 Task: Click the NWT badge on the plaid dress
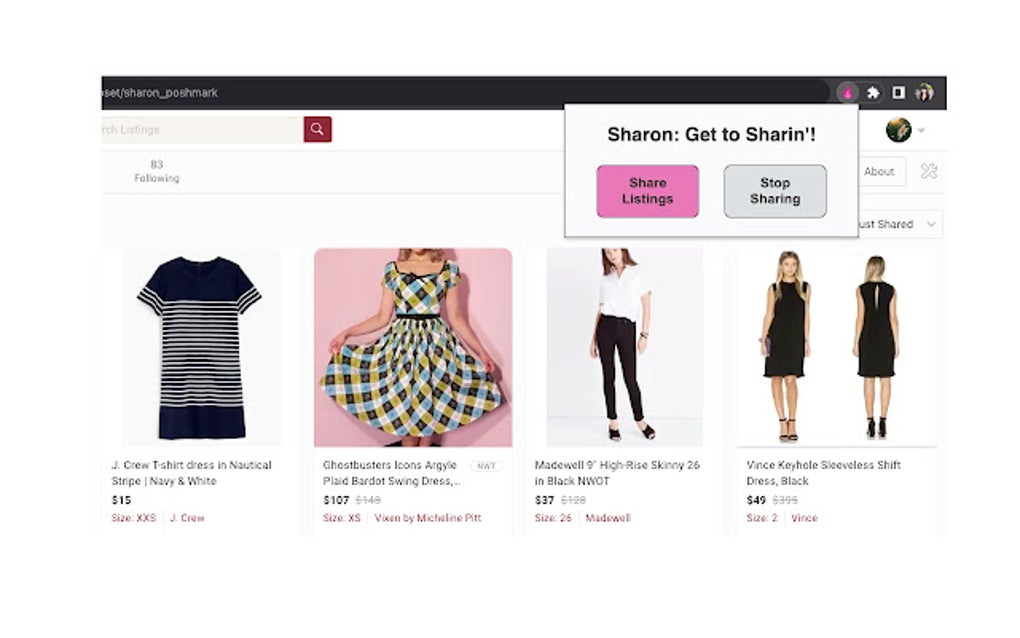pos(487,465)
